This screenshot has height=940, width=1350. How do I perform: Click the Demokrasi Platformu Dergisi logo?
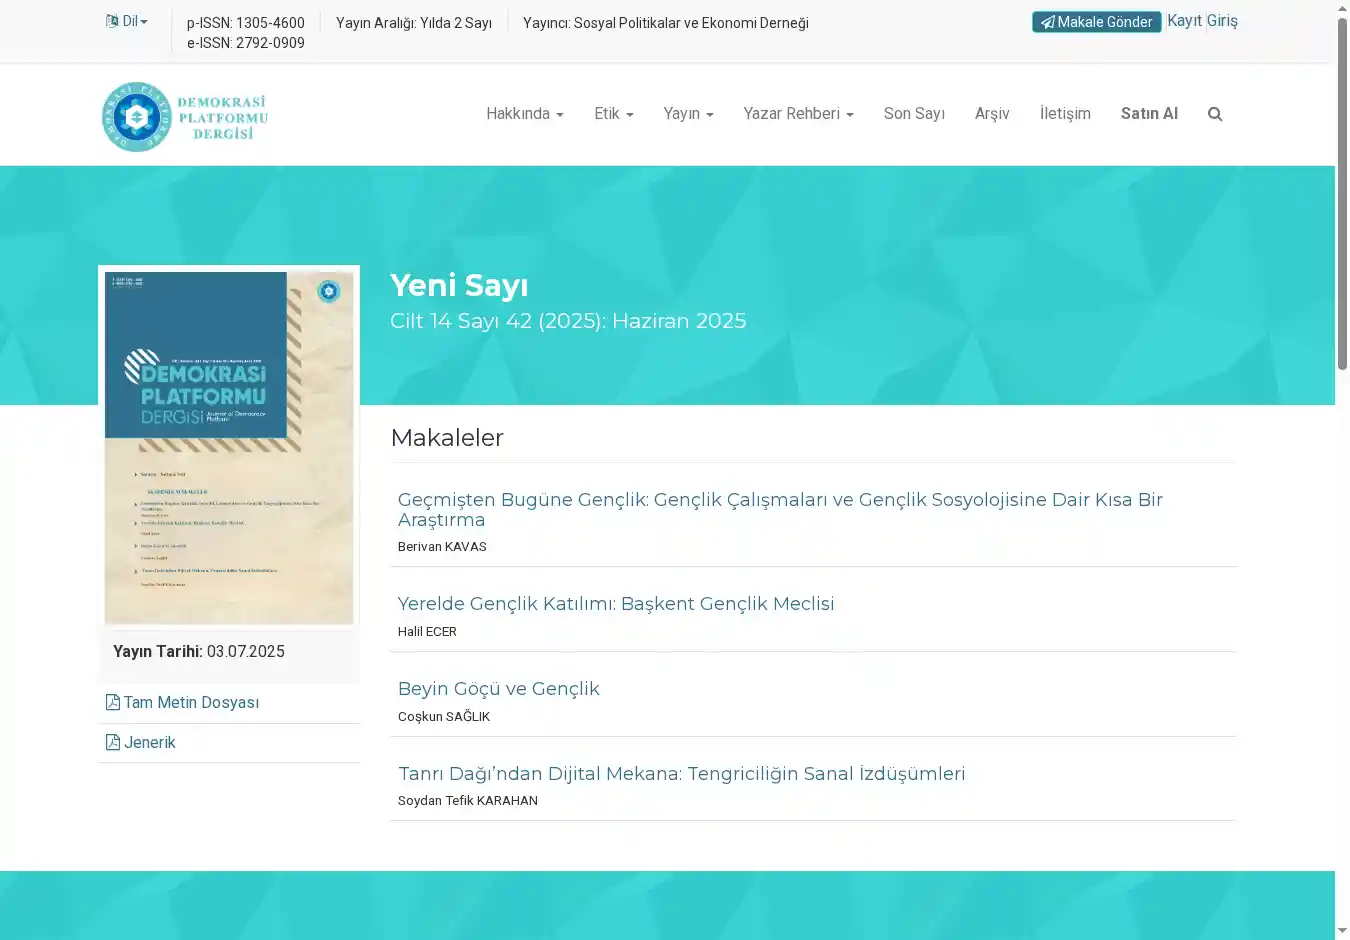185,117
